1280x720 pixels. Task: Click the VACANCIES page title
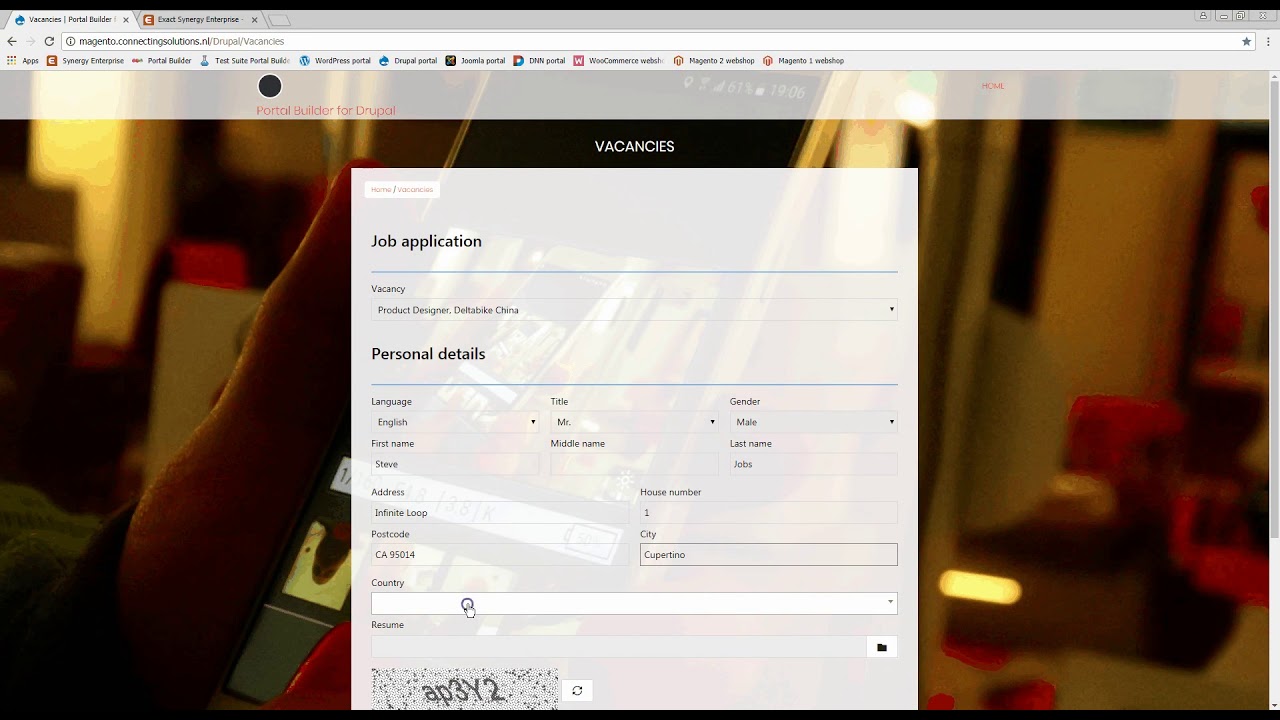(x=634, y=147)
